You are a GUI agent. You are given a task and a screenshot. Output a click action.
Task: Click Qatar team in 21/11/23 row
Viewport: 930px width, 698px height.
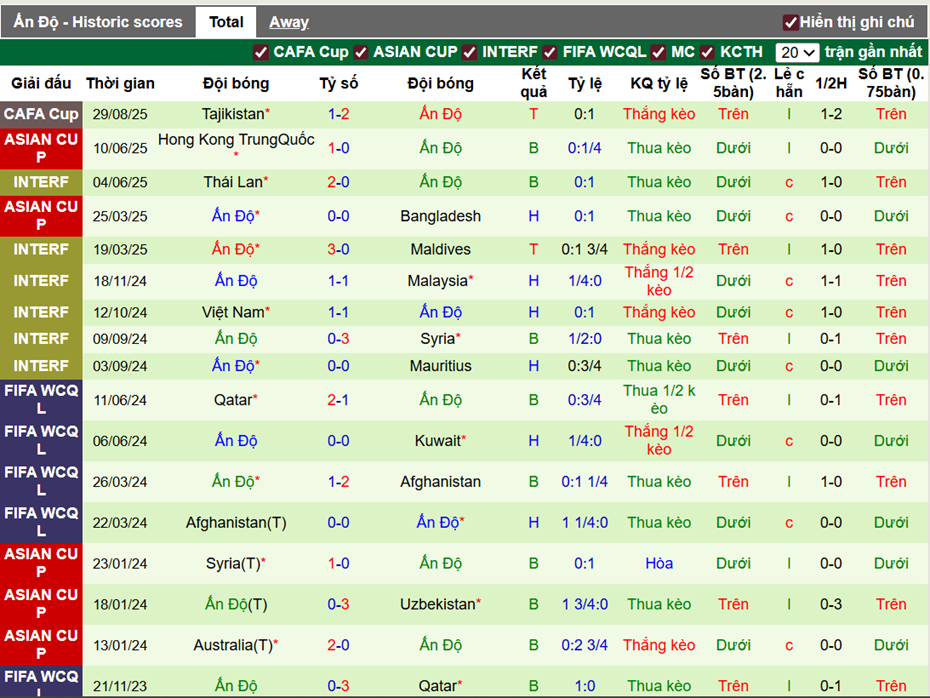tap(440, 686)
